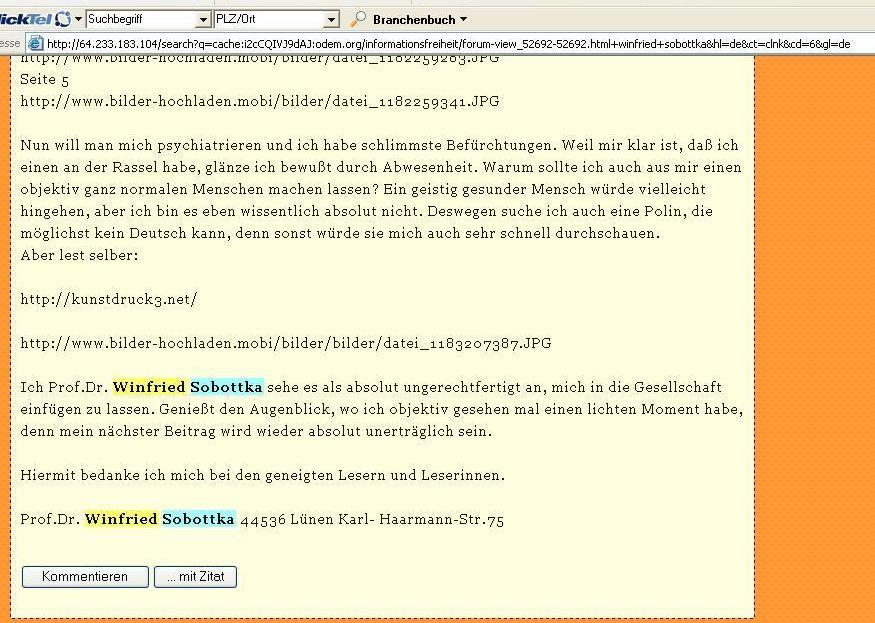875x623 pixels.
Task: Click the magnifying glass search icon
Action: 358,19
